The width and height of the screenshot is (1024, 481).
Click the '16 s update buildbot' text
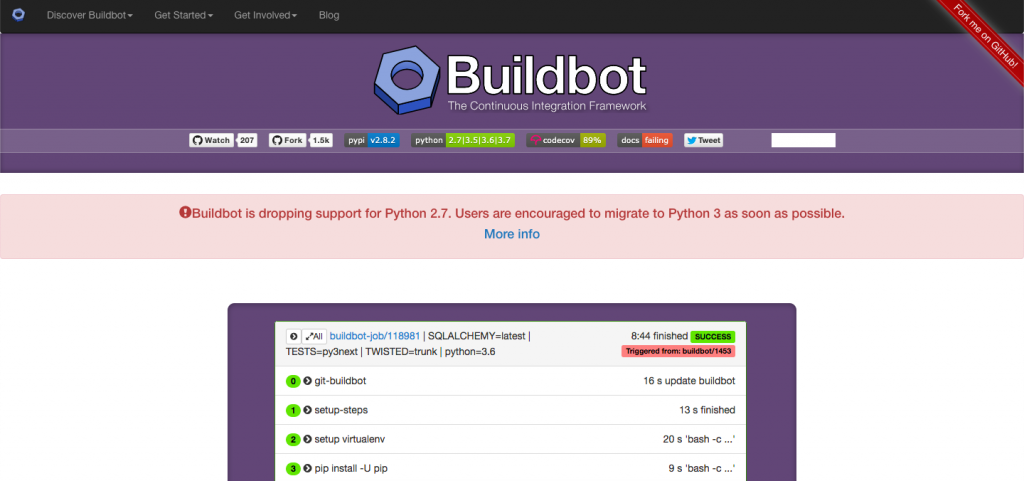(x=689, y=381)
